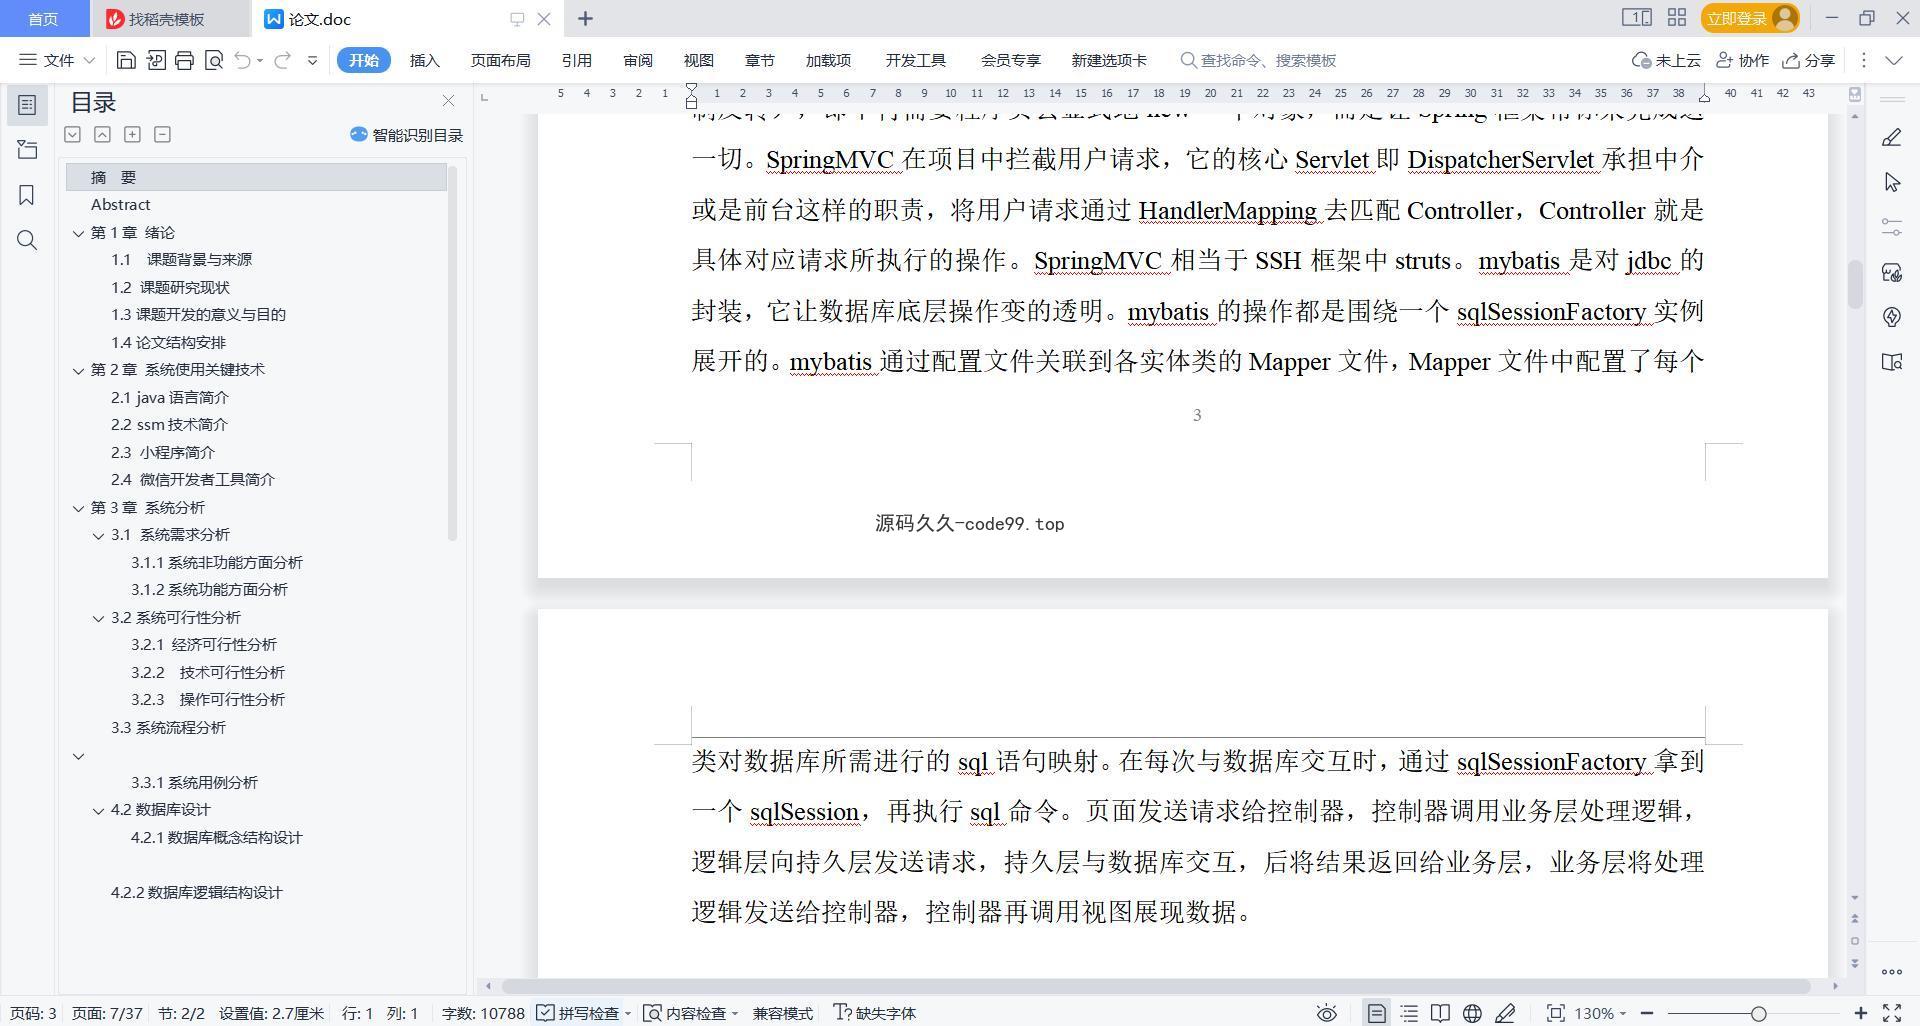Click 智能识别目录 button
The width and height of the screenshot is (1920, 1026).
[x=407, y=135]
